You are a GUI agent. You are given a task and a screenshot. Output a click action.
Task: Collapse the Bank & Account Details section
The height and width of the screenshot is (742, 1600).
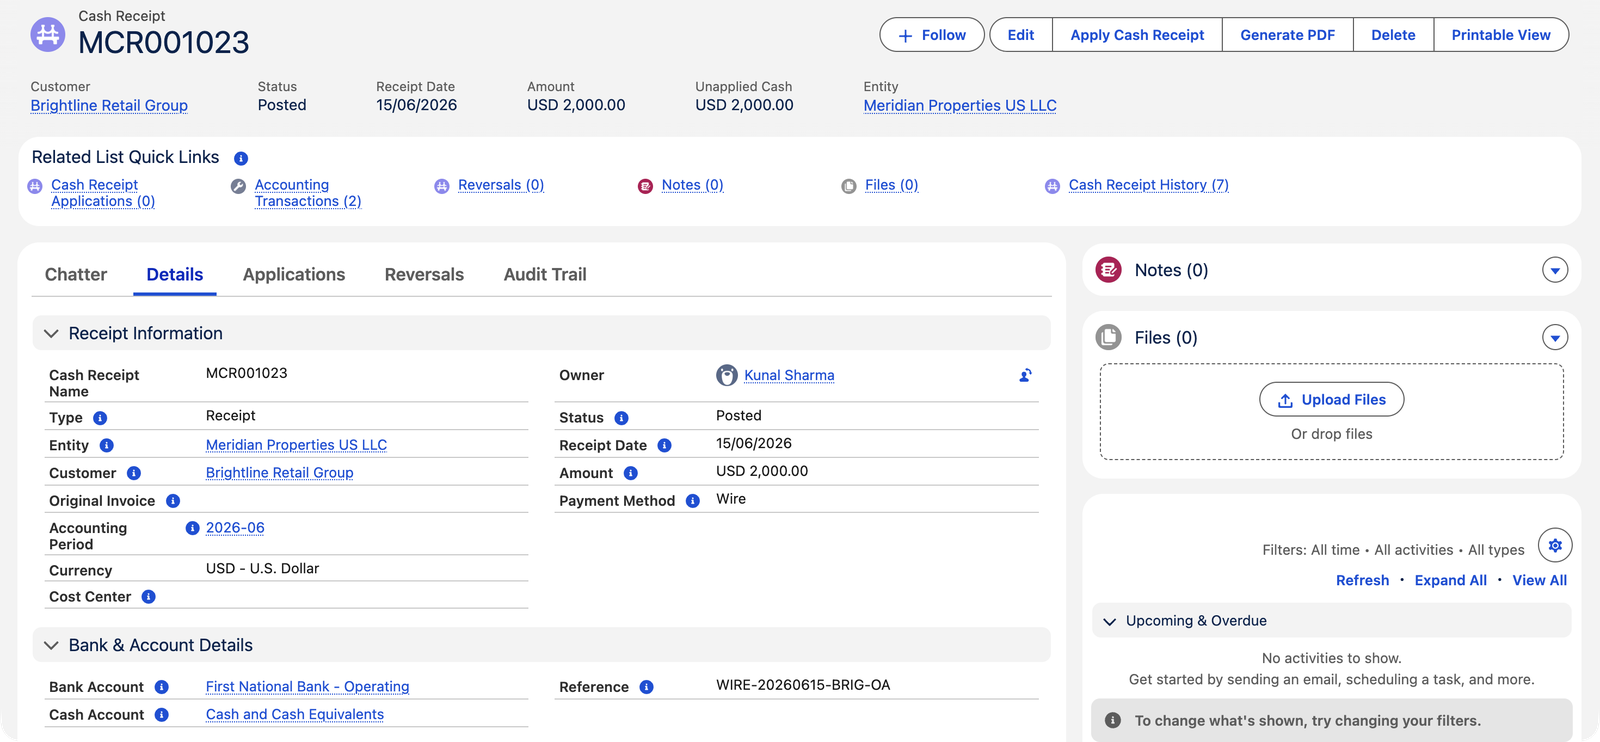(x=51, y=646)
